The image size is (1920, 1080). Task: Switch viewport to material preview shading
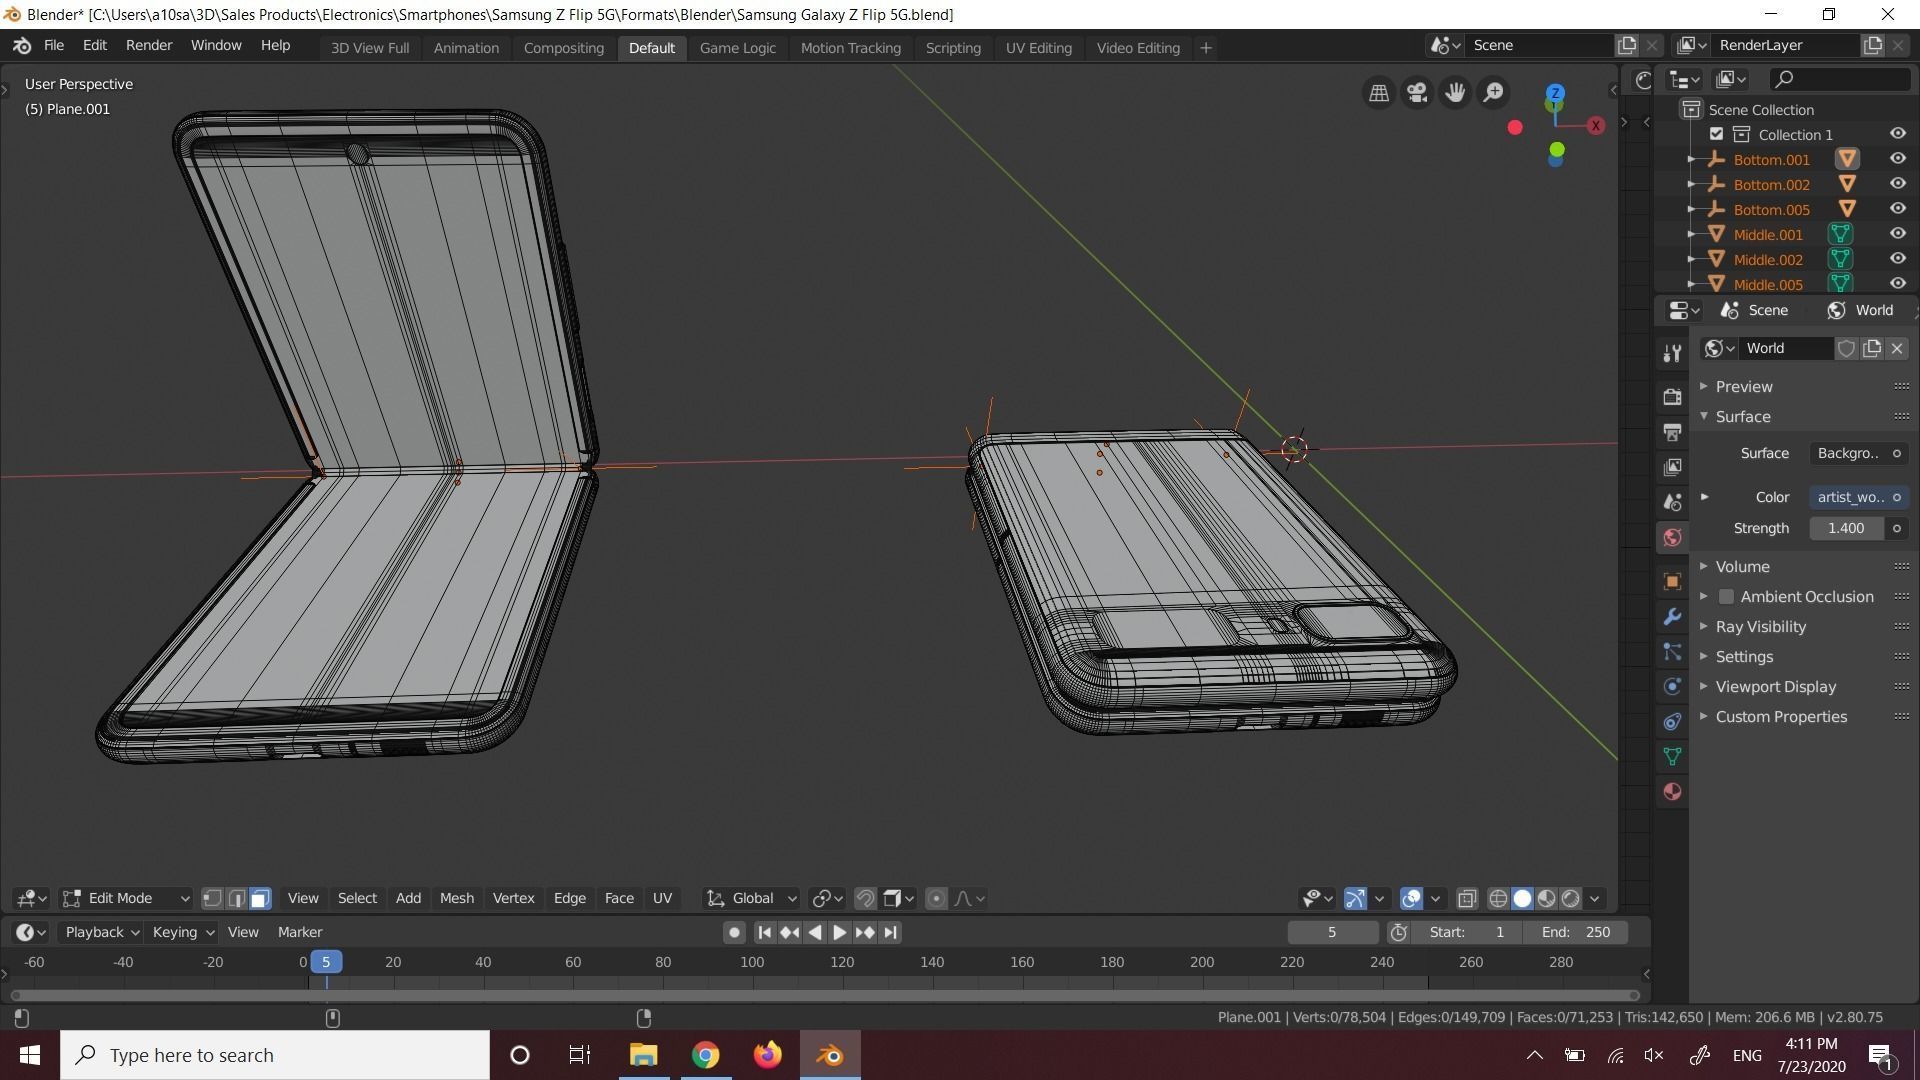(1546, 898)
